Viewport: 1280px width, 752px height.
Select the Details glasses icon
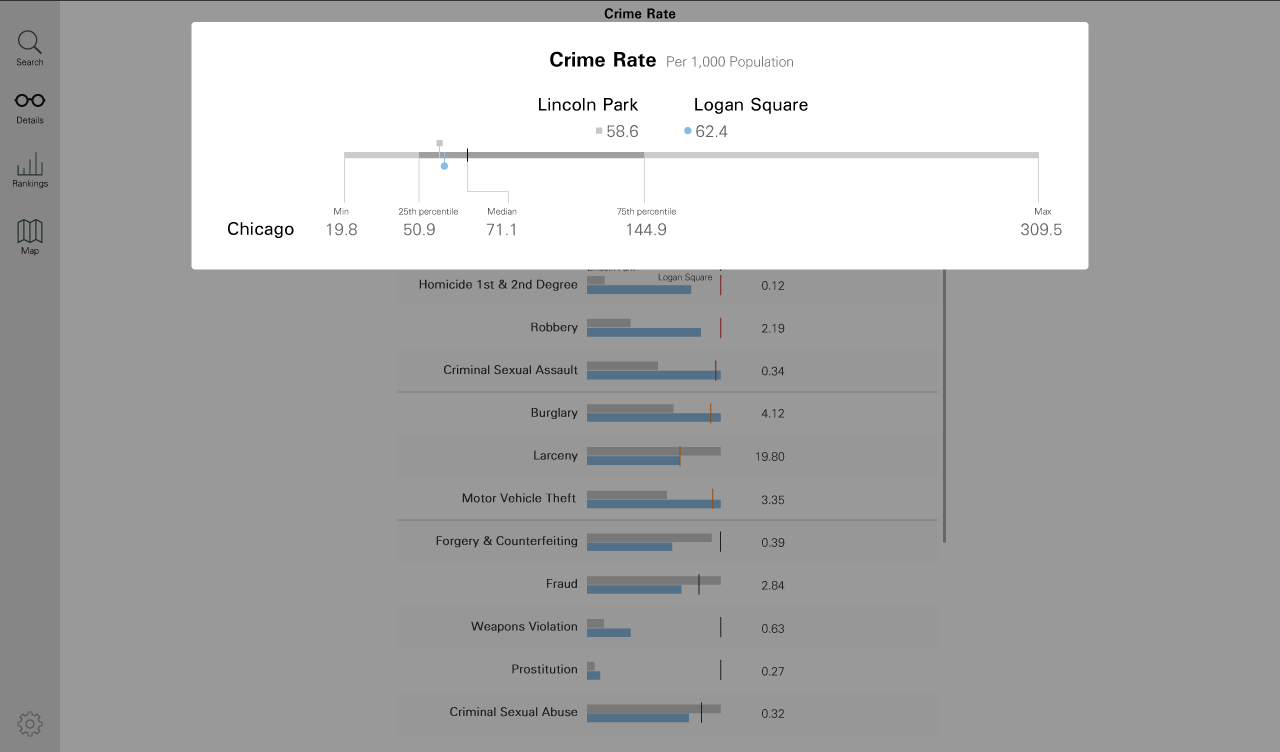tap(30, 100)
